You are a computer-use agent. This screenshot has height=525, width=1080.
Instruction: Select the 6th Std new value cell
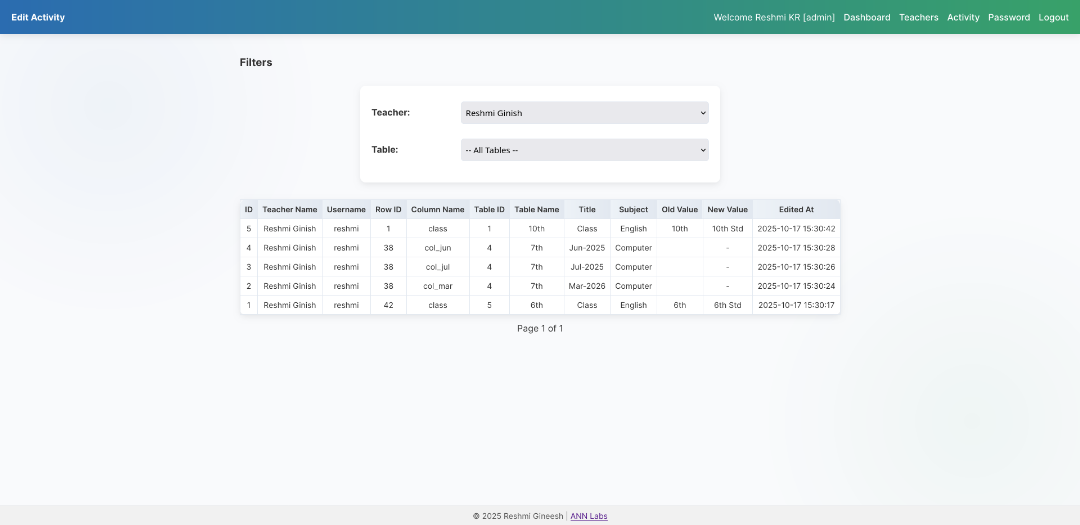click(727, 305)
